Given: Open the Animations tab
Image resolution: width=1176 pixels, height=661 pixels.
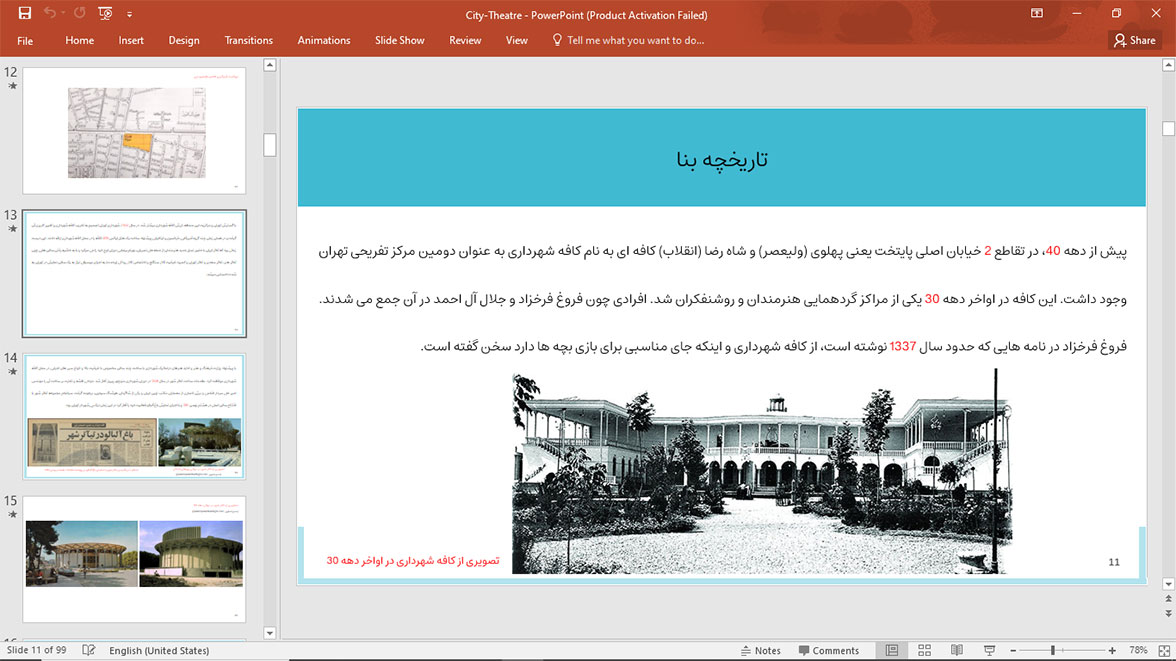Looking at the screenshot, I should coord(324,41).
